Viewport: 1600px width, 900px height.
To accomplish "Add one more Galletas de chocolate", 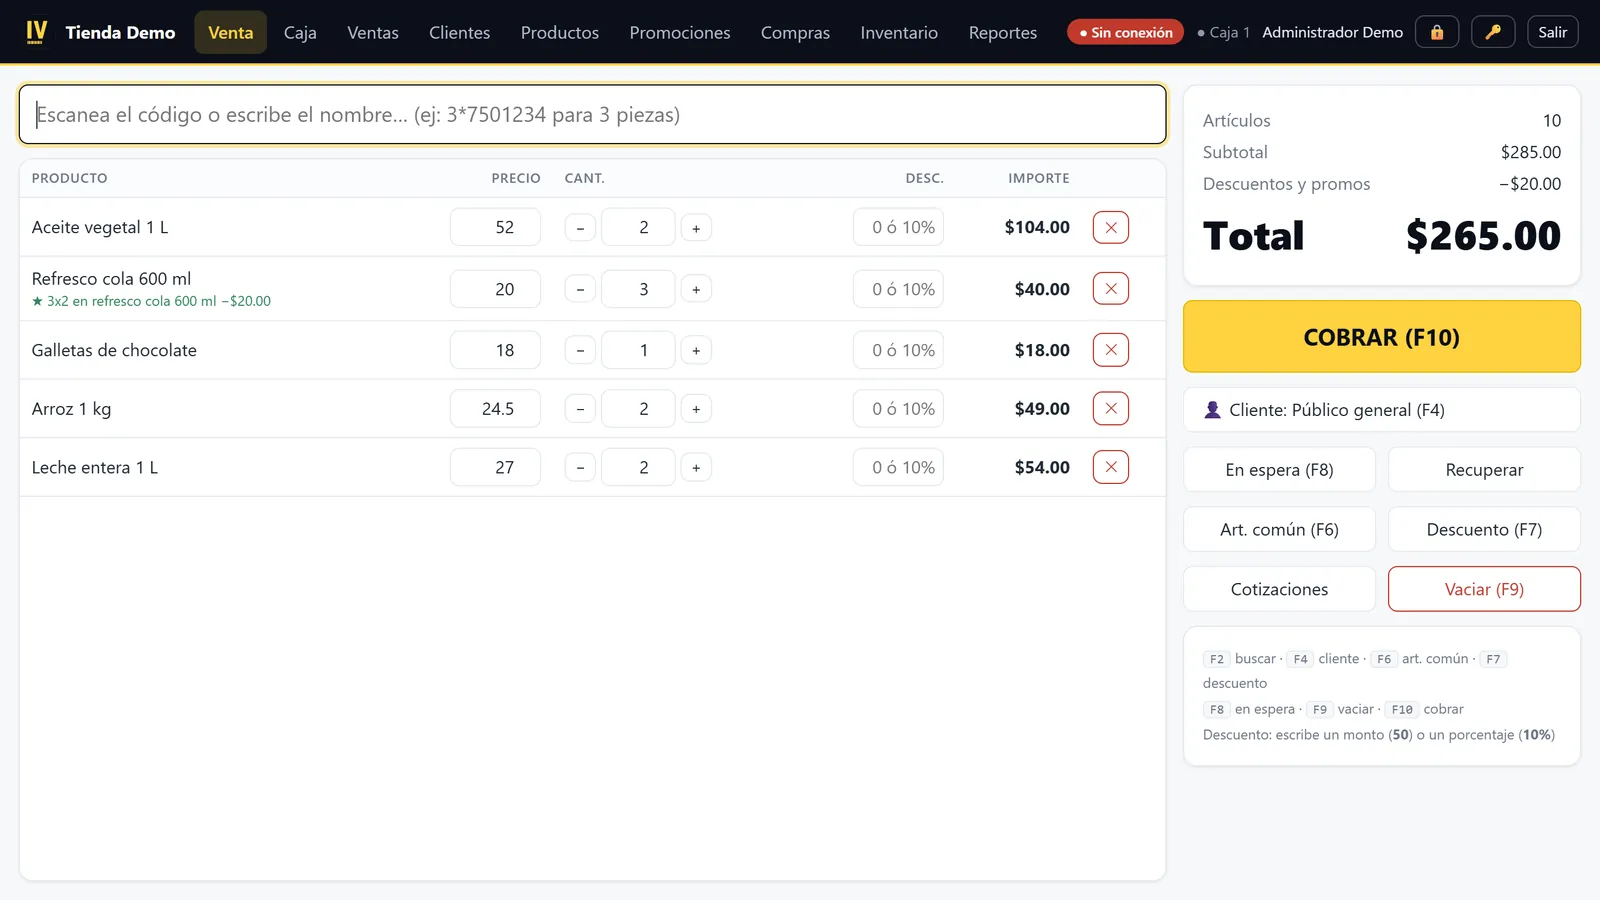I will coord(696,350).
